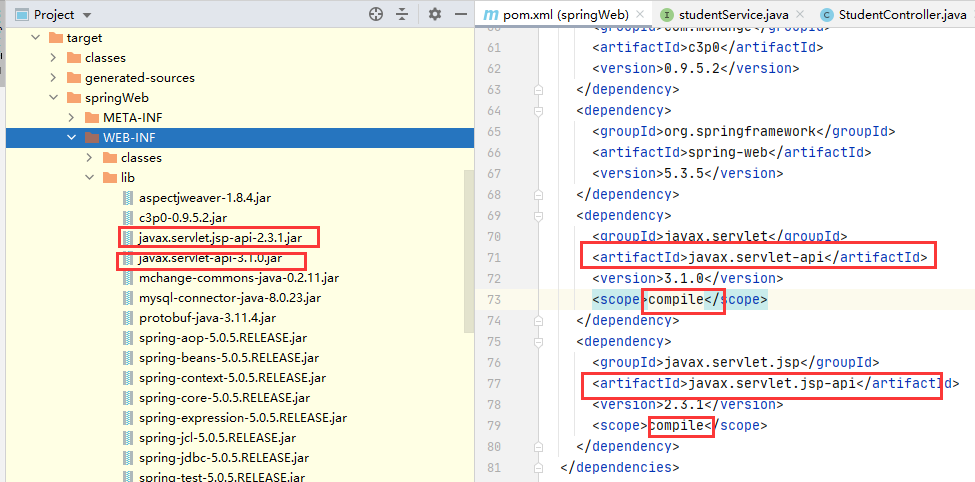Expand the generated-sources folder
Image resolution: width=975 pixels, height=482 pixels.
point(53,78)
